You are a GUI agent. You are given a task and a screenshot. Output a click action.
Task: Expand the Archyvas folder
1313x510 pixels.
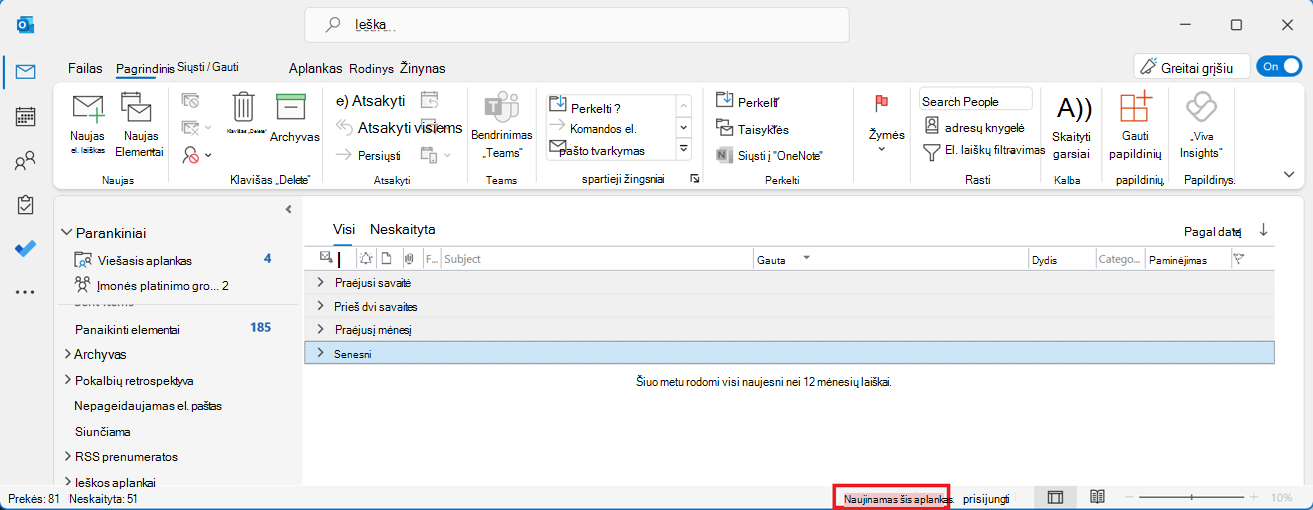[x=67, y=354]
